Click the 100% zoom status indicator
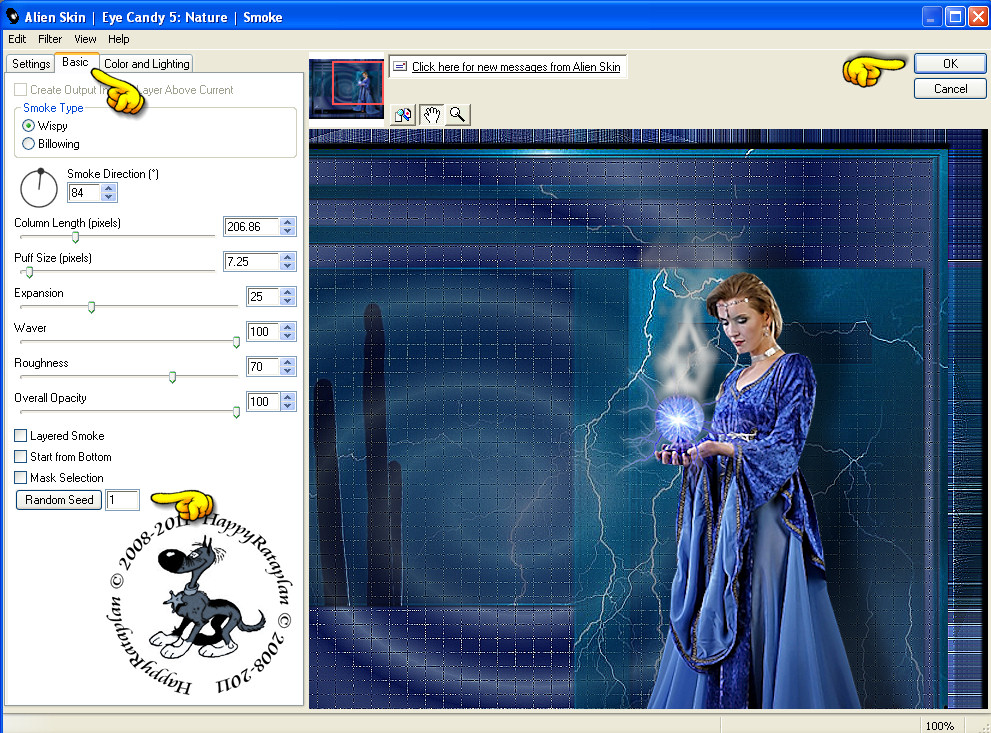 (939, 725)
